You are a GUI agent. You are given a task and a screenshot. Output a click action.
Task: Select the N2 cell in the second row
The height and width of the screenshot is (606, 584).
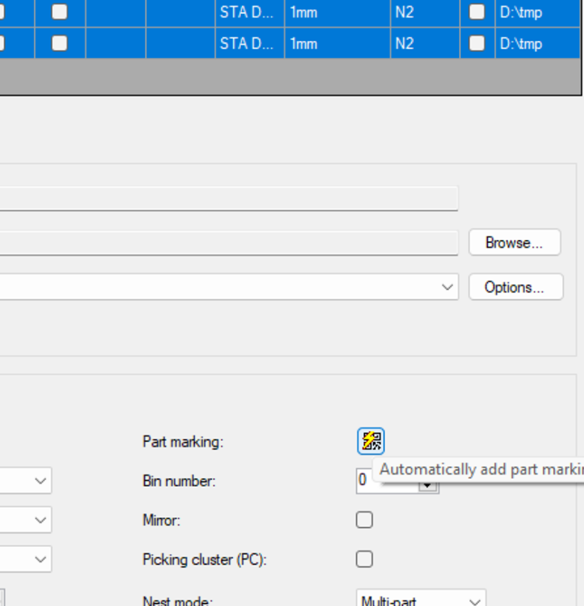click(425, 43)
